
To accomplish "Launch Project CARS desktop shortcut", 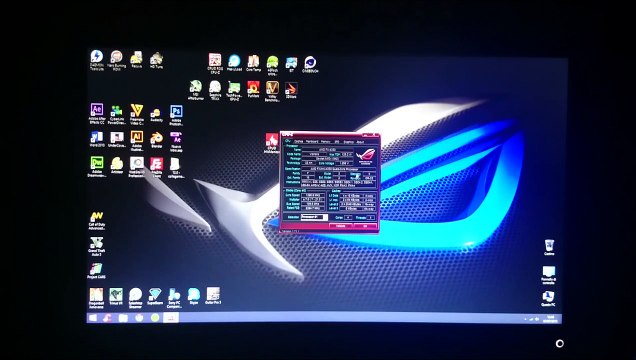I will 97,271.
